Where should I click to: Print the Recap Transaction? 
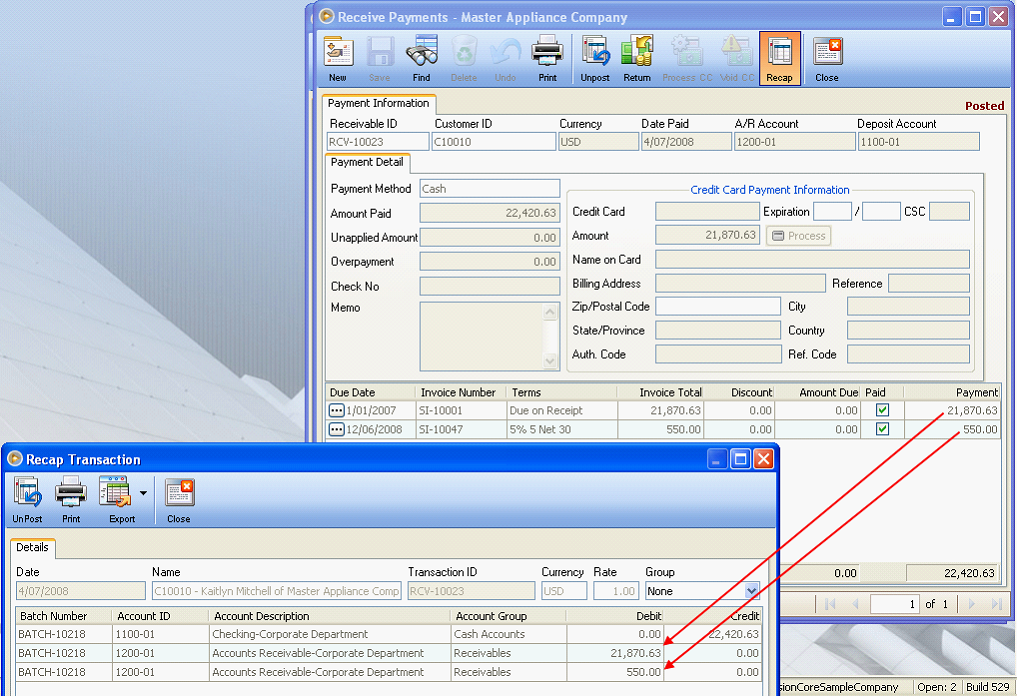pos(71,500)
